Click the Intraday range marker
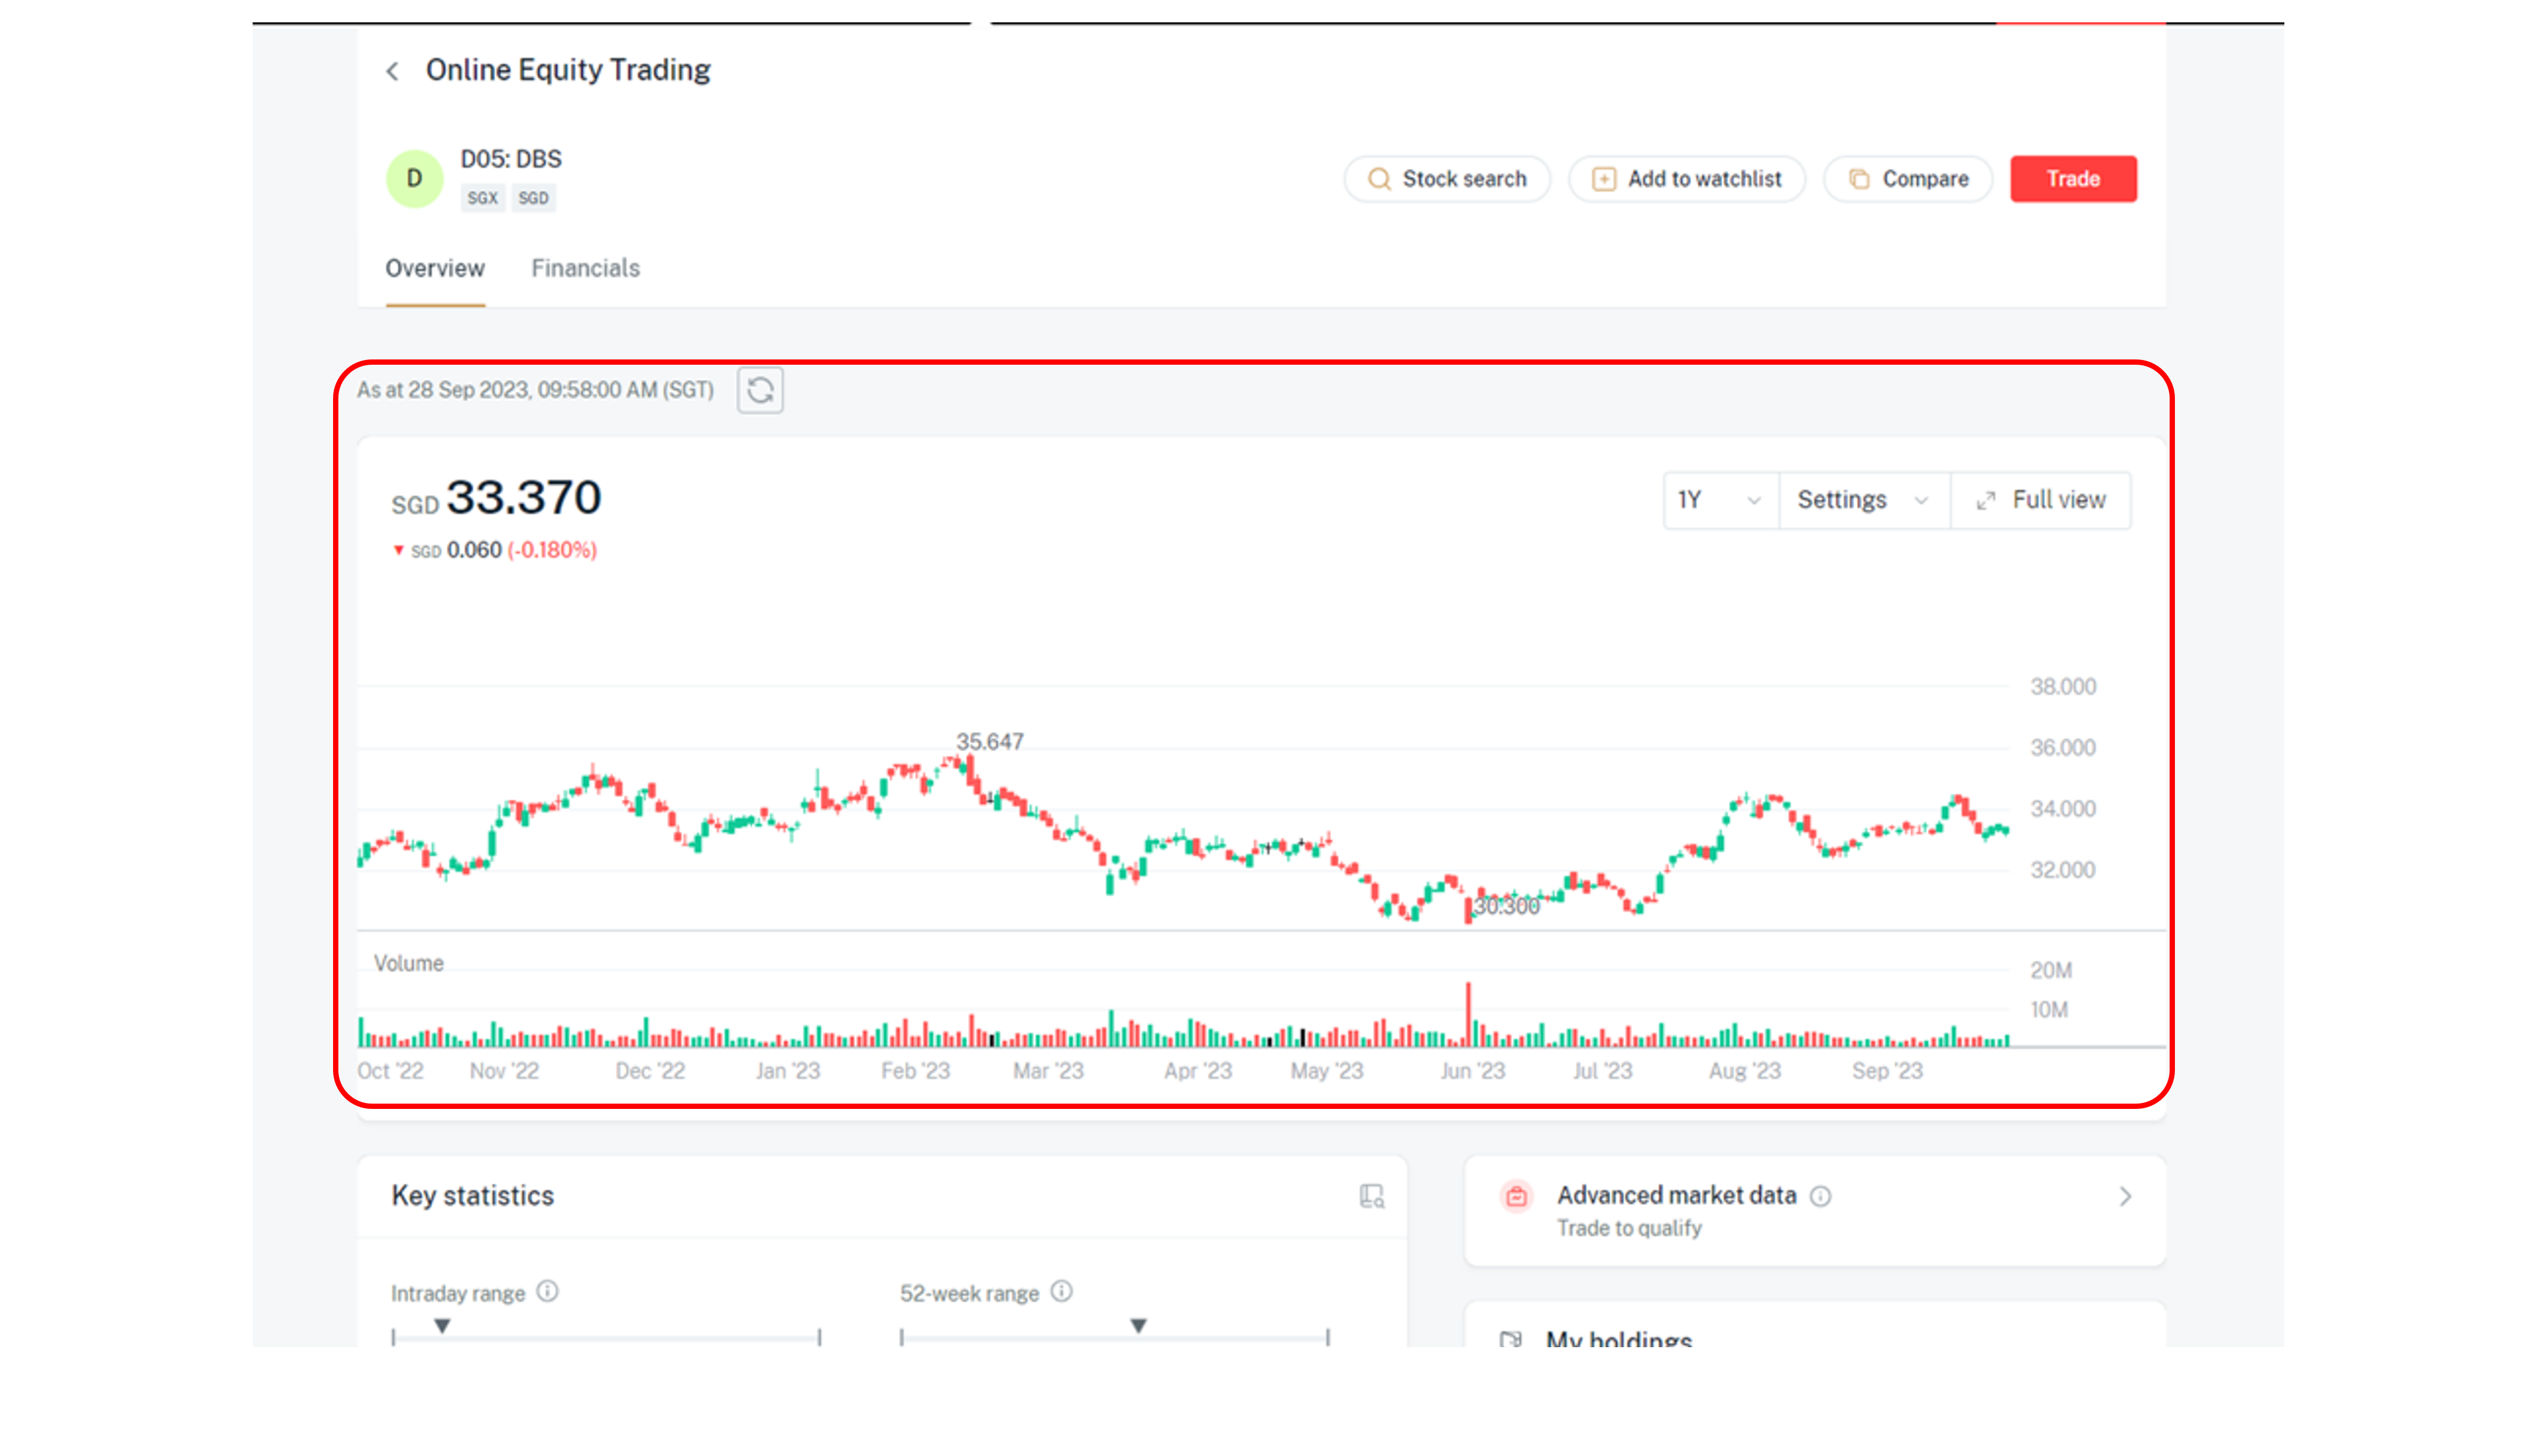2528x1456 pixels. tap(442, 1326)
